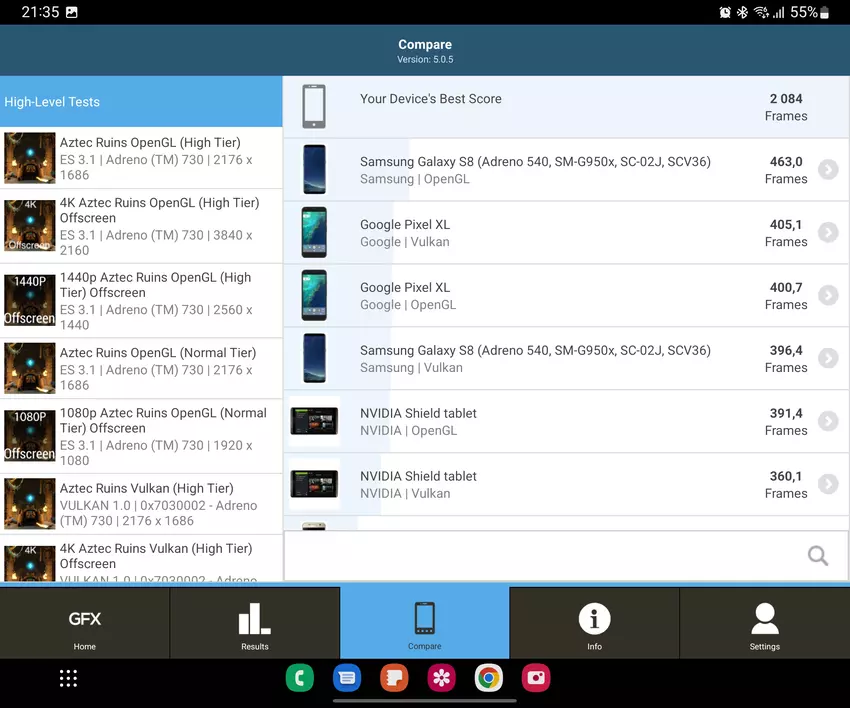The image size is (850, 708).
Task: Open the Info tab
Action: 594,624
